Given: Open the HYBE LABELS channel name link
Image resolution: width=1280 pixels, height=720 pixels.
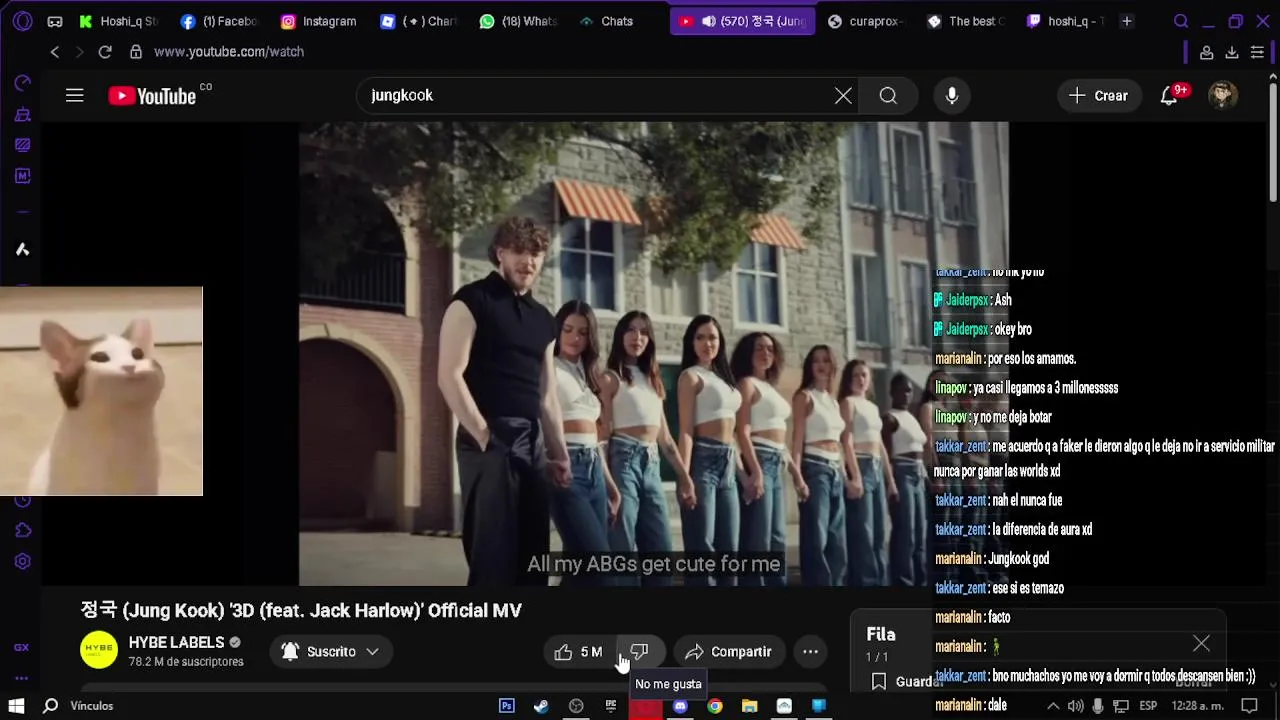Looking at the screenshot, I should pyautogui.click(x=176, y=642).
